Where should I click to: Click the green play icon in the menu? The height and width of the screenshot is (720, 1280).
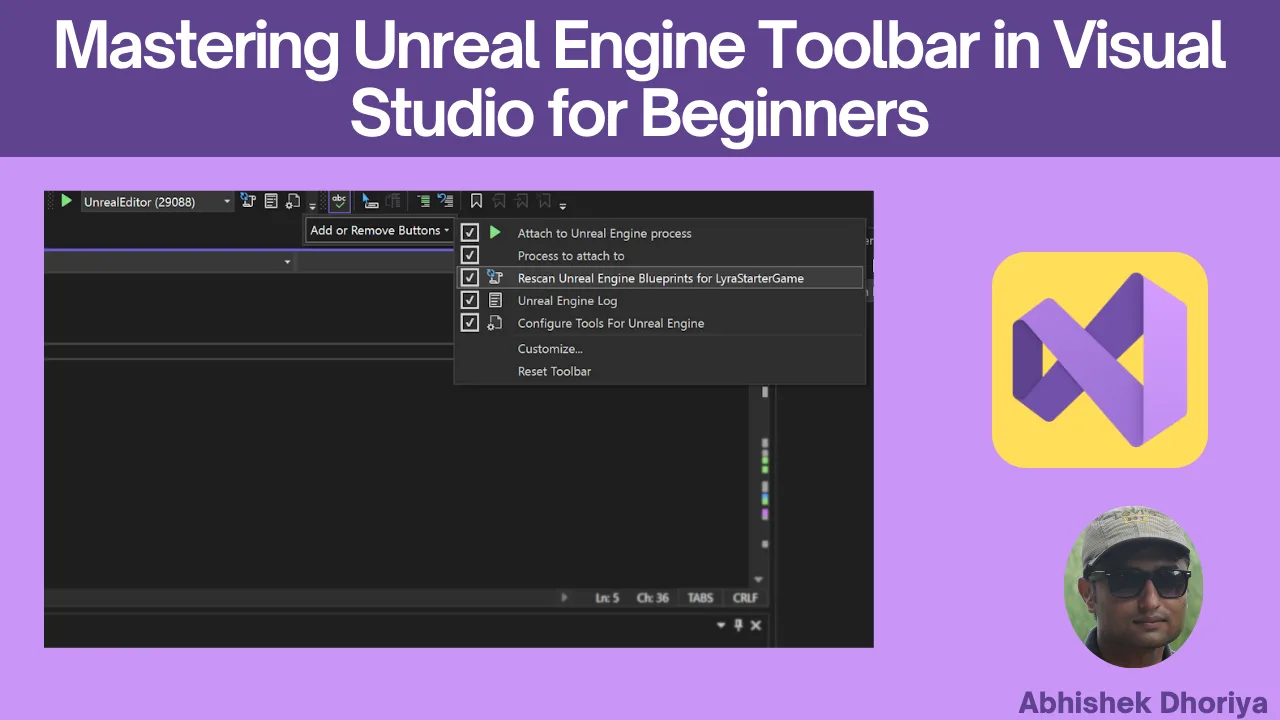pos(495,233)
